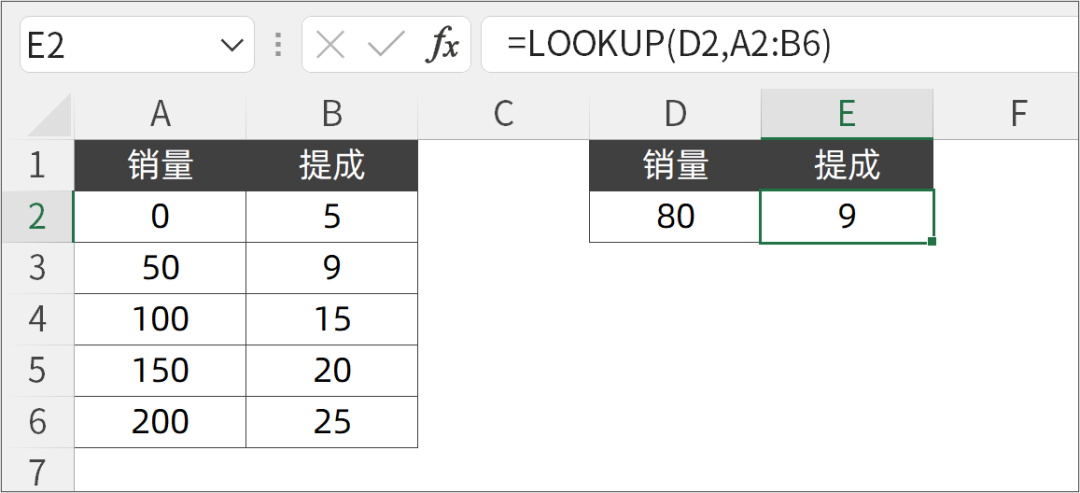Click the formula bar's three-dot resize handle
The width and height of the screenshot is (1080, 493).
(279, 45)
